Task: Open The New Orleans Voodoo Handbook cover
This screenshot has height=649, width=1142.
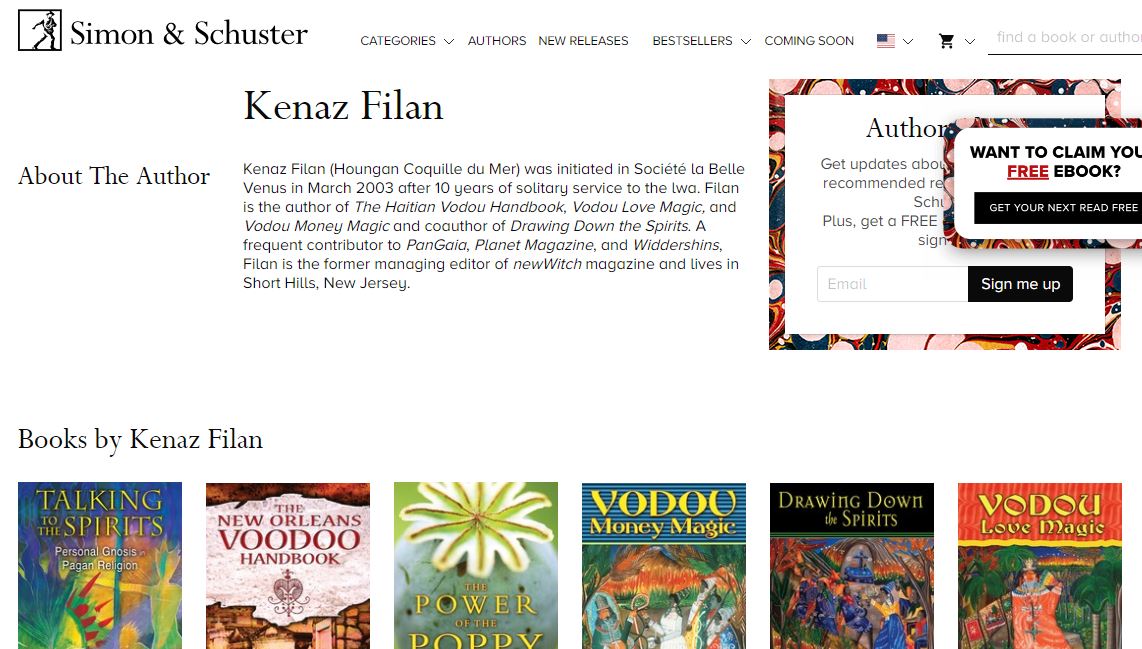Action: (x=288, y=565)
